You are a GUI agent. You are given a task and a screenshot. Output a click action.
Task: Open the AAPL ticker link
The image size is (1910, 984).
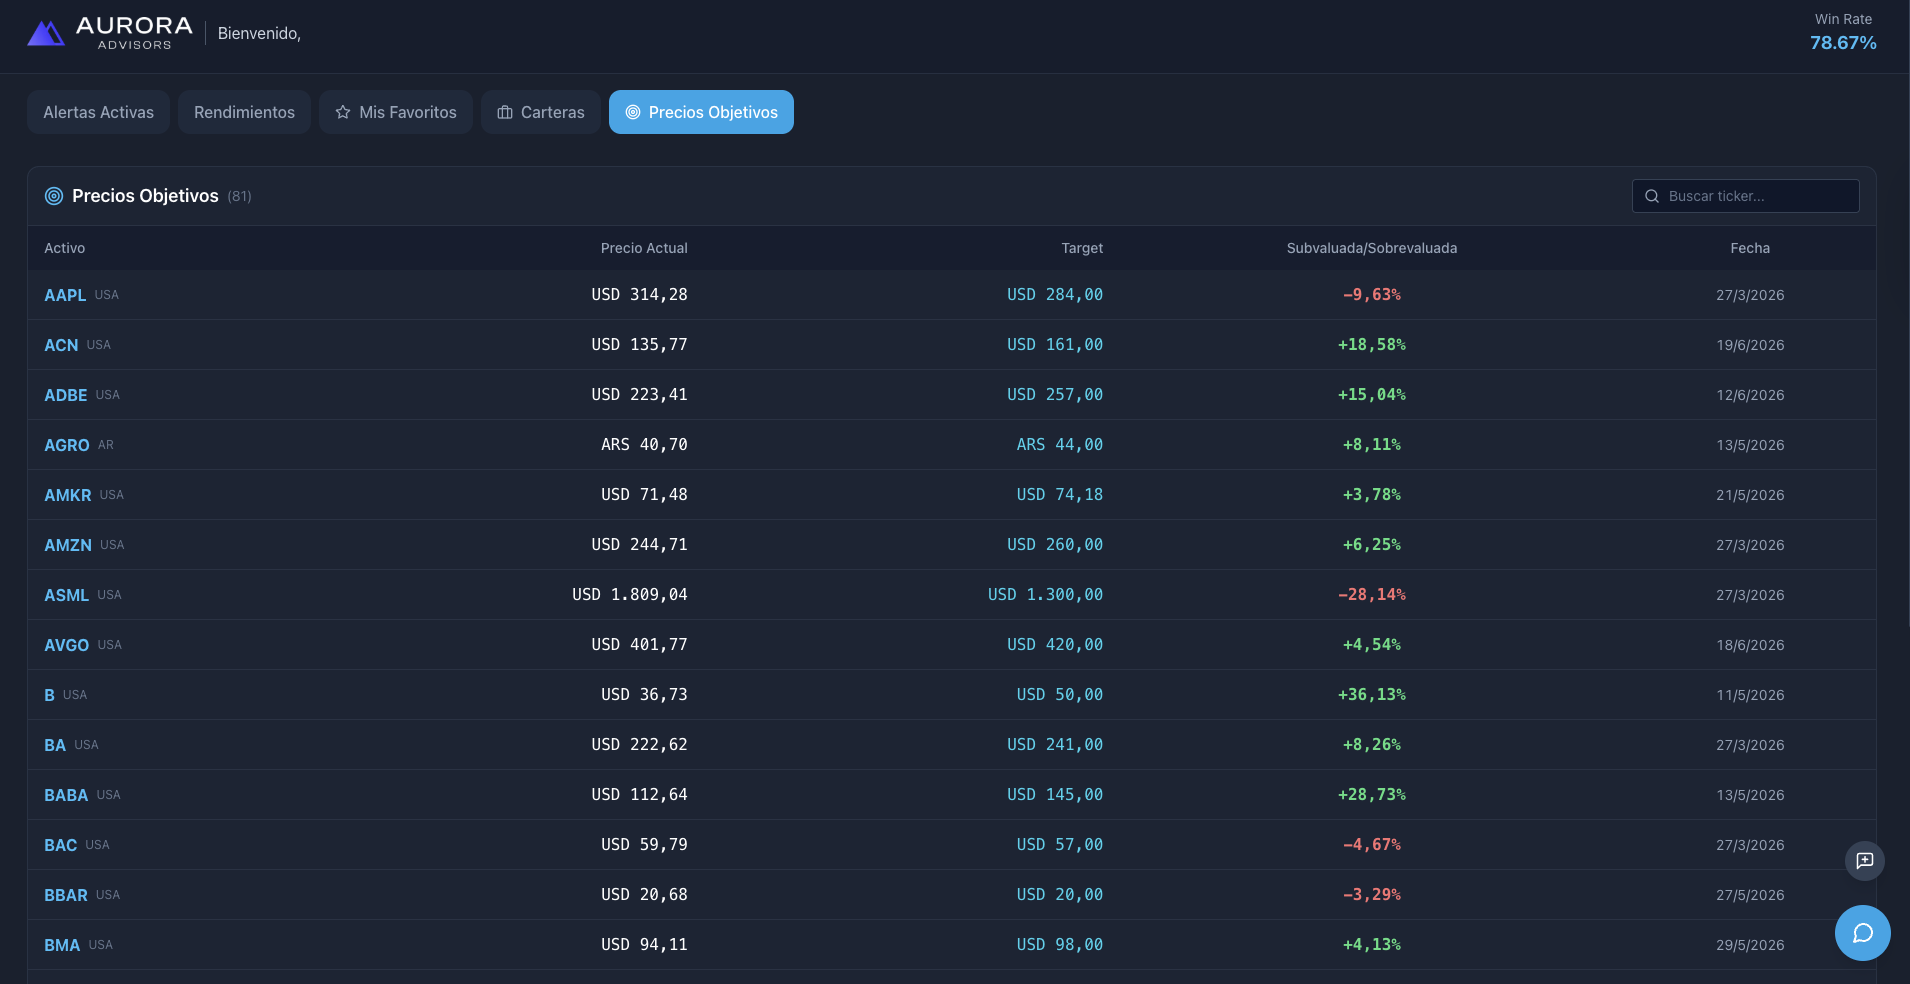[65, 295]
